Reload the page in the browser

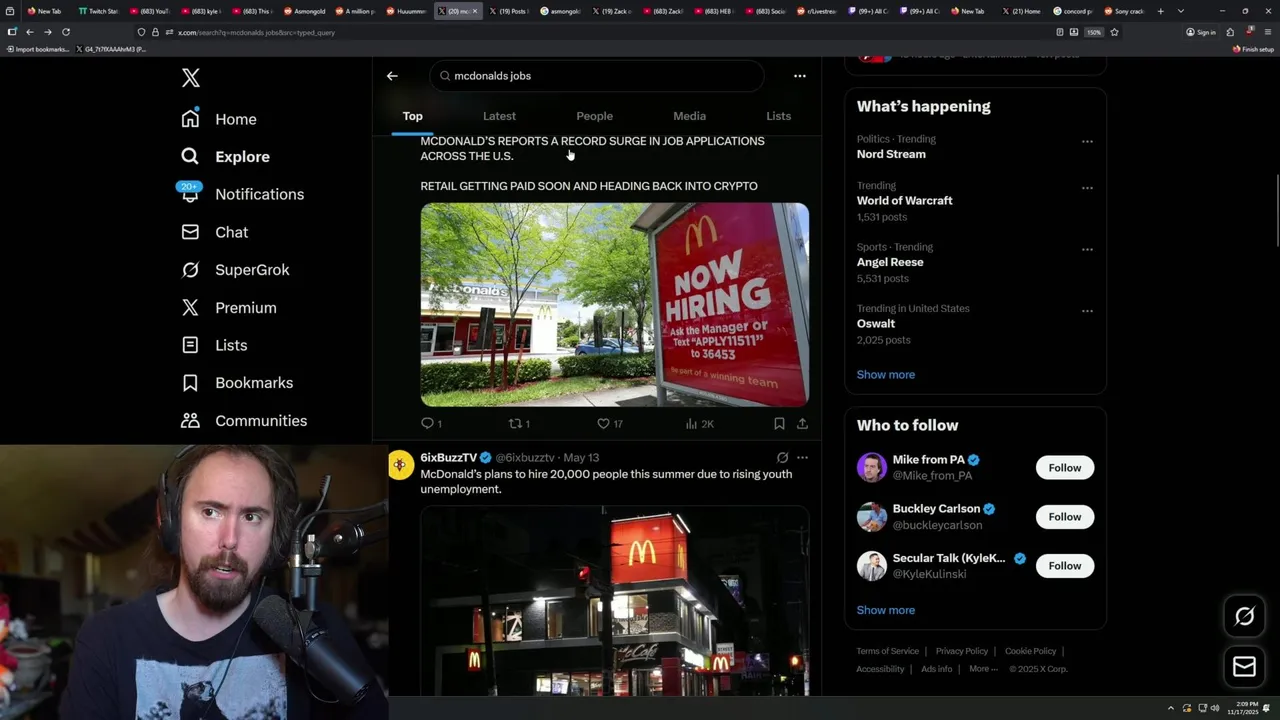click(66, 32)
